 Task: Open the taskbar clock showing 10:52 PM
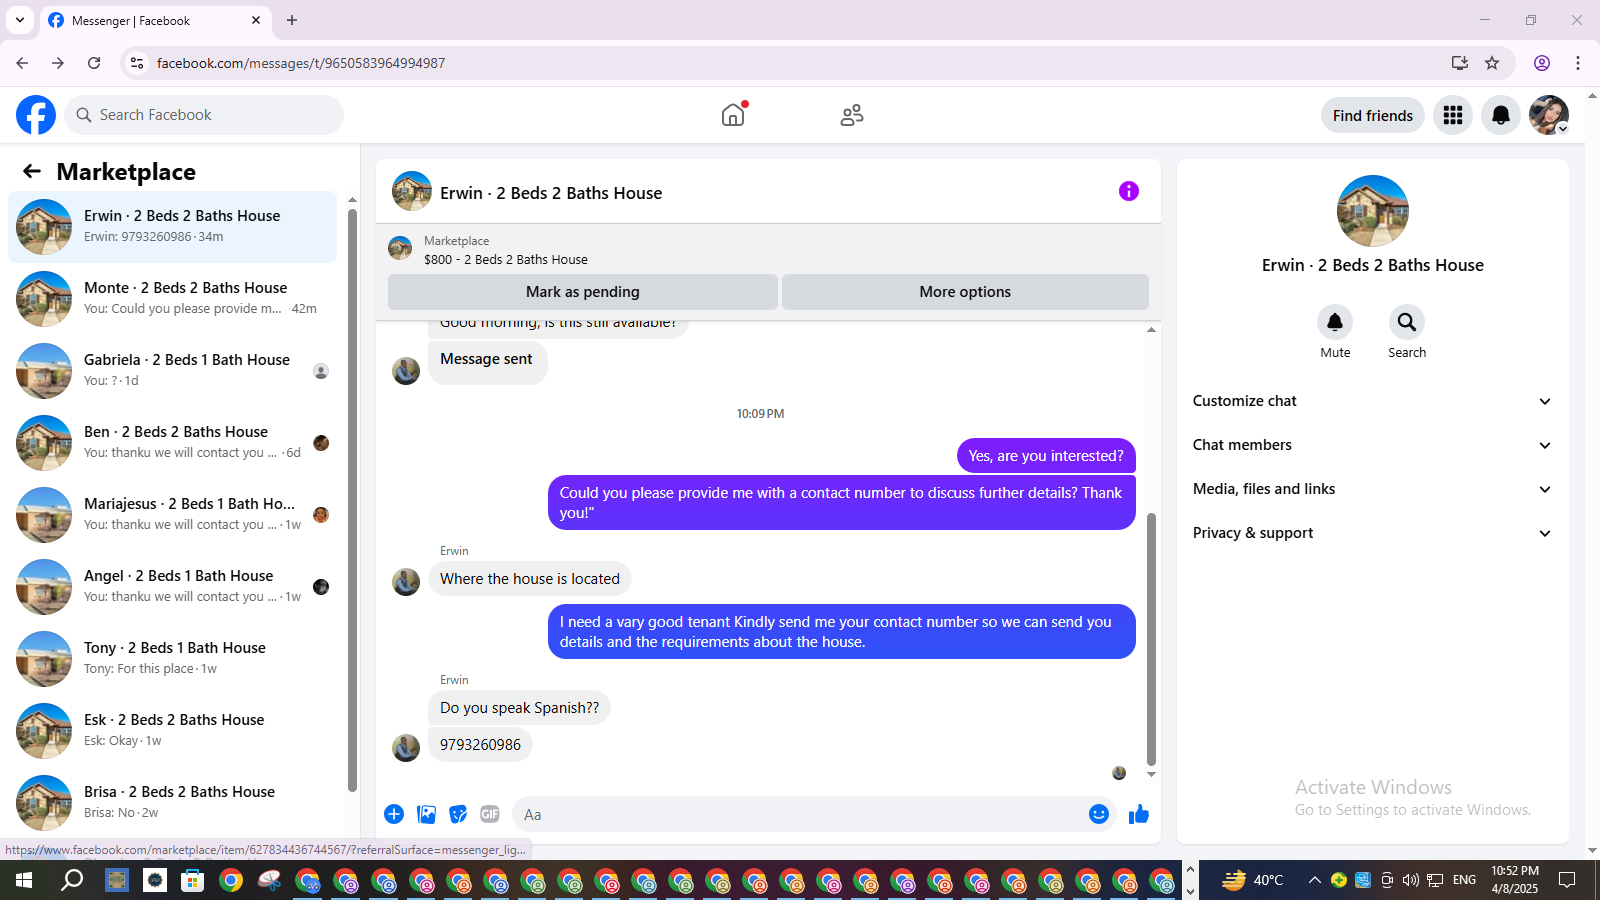point(1515,880)
